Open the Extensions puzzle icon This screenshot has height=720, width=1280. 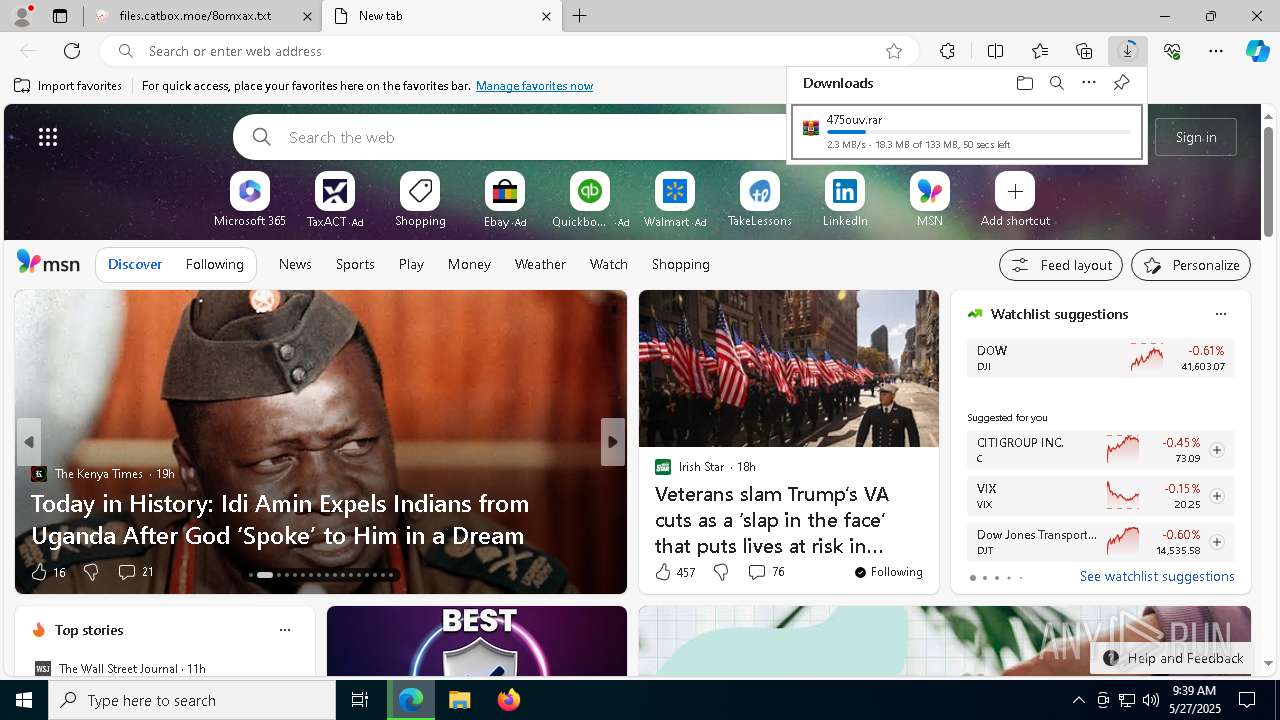(x=947, y=51)
